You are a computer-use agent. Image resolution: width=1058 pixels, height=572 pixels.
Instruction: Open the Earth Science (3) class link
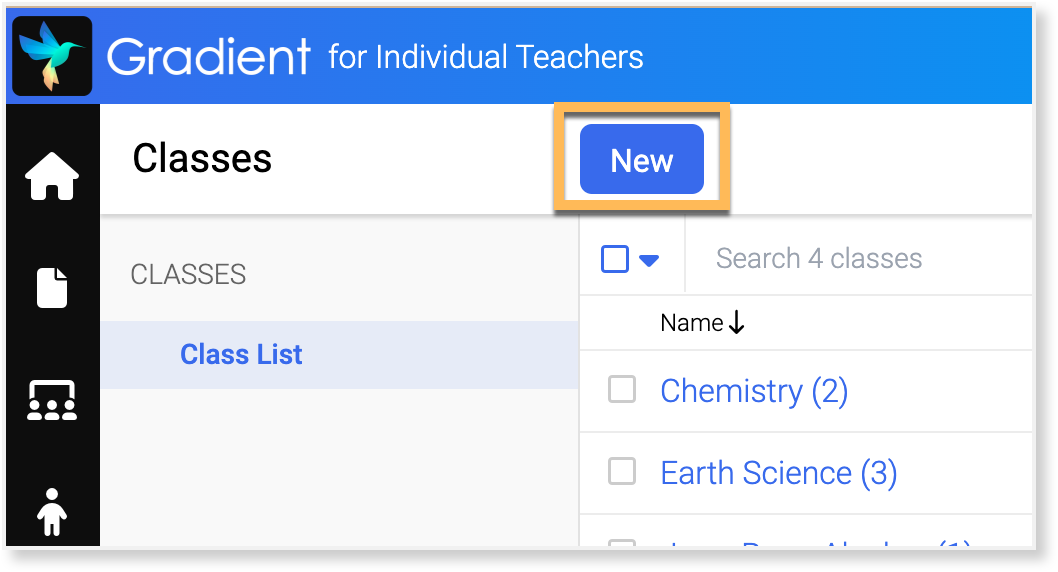point(778,473)
